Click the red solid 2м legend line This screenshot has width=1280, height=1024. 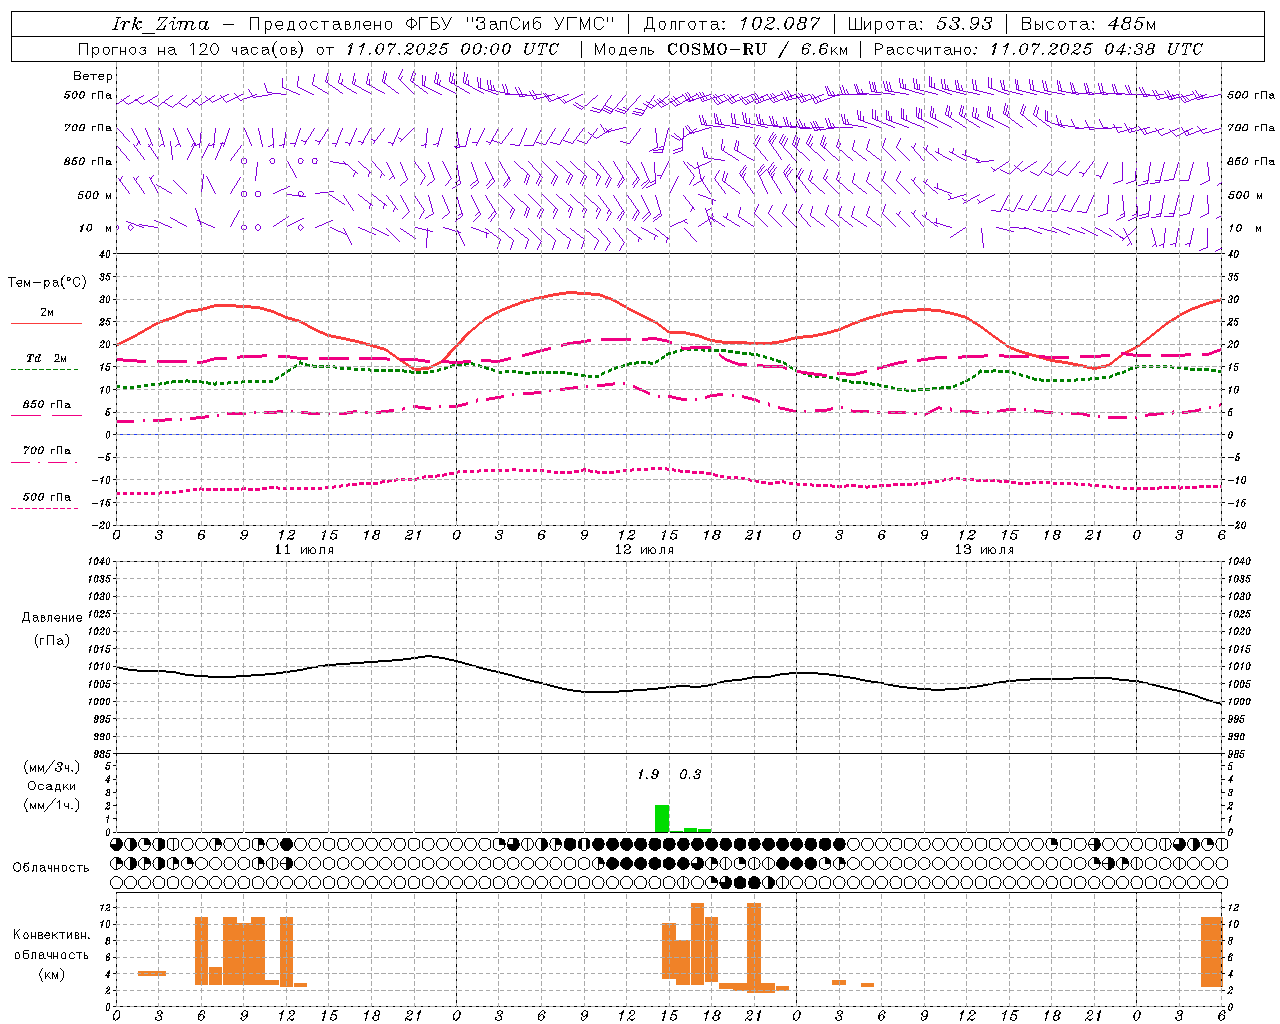[x=46, y=323]
